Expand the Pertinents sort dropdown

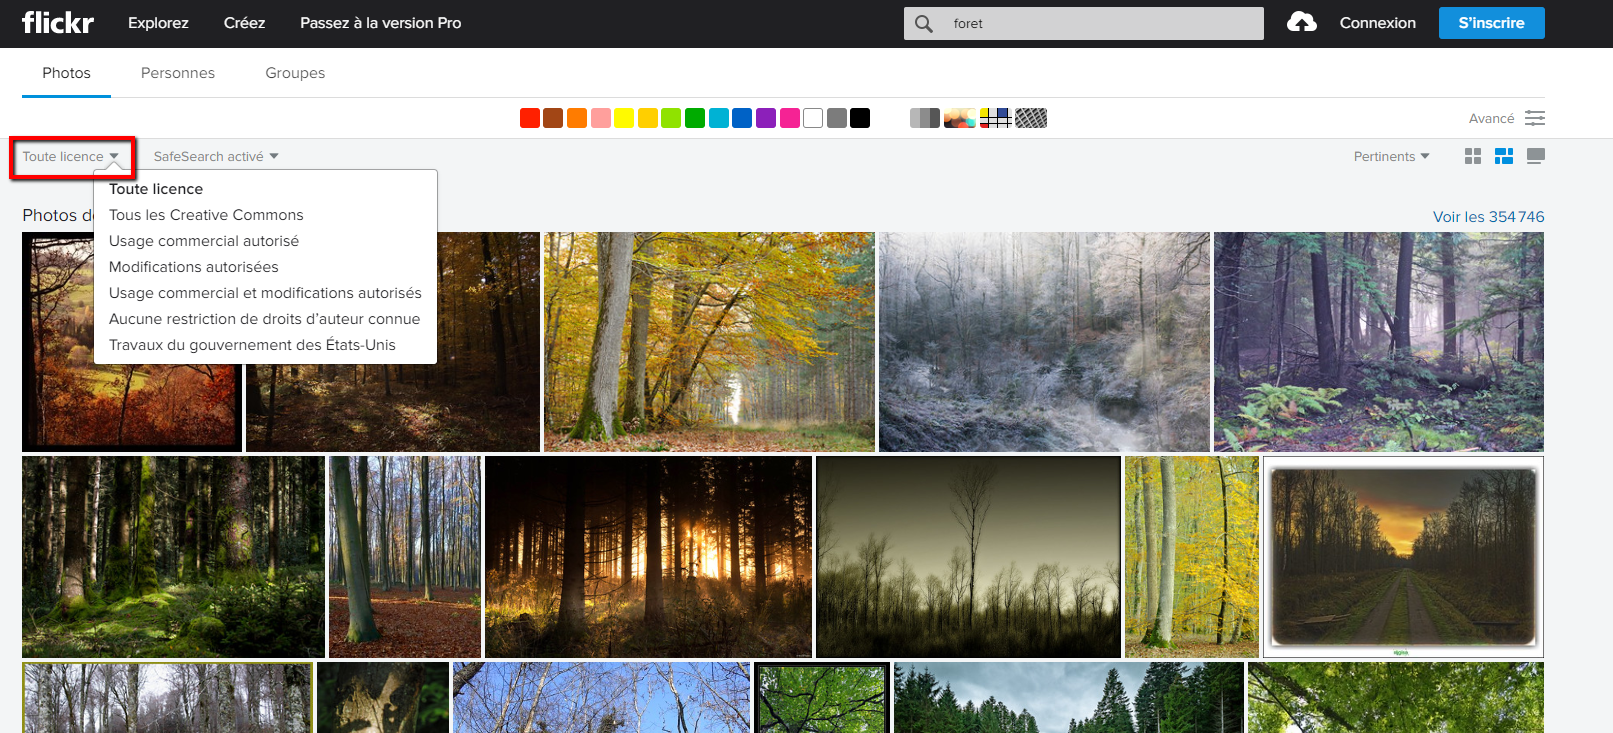1391,157
